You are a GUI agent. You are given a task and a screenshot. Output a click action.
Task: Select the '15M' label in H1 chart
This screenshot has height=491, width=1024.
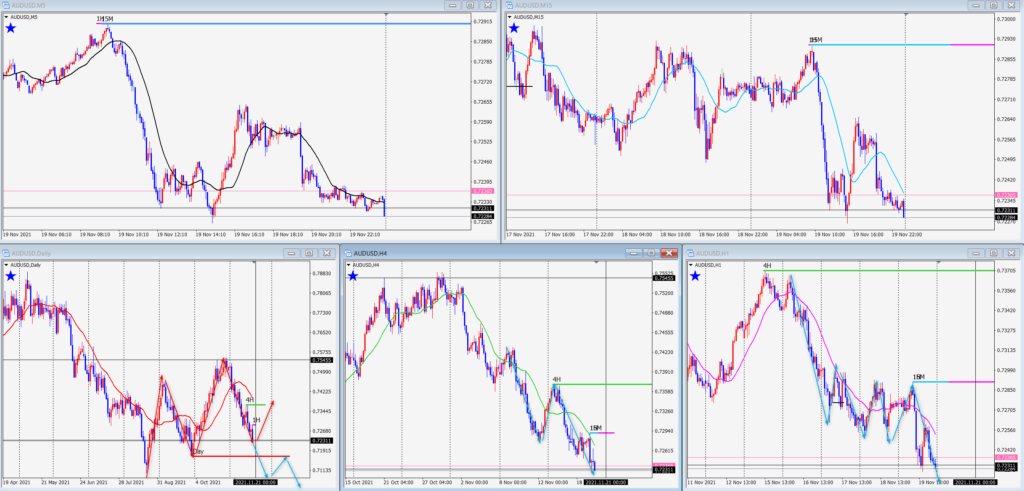pyautogui.click(x=918, y=377)
